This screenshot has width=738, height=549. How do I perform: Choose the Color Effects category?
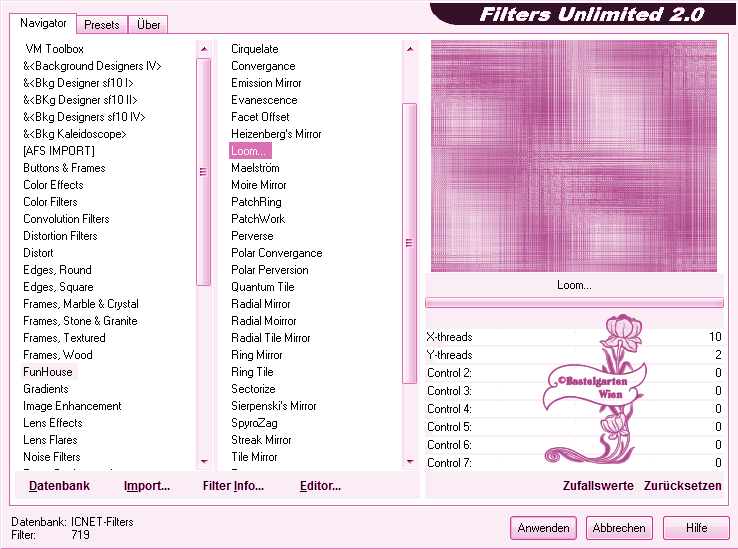(53, 185)
